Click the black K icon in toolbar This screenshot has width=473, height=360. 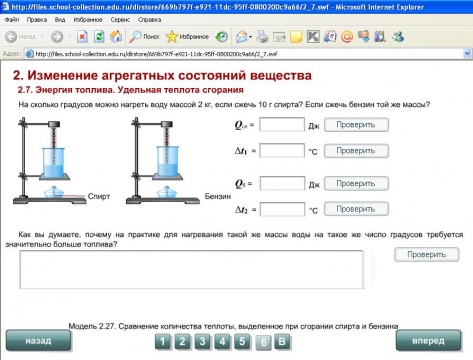pyautogui.click(x=313, y=36)
